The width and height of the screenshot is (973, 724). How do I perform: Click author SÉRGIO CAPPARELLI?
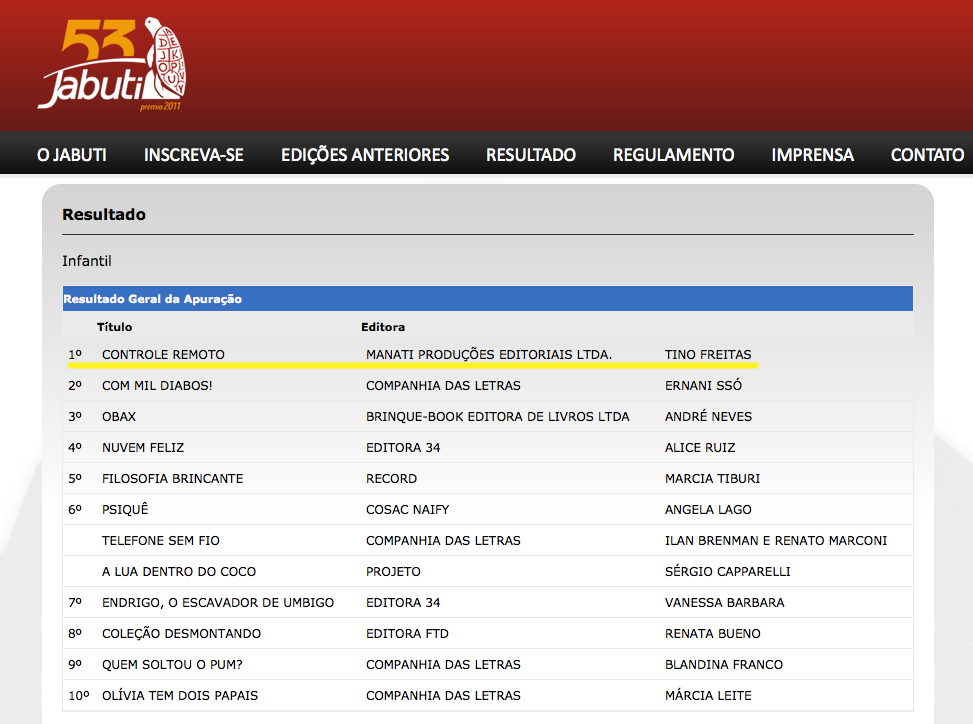(x=728, y=571)
